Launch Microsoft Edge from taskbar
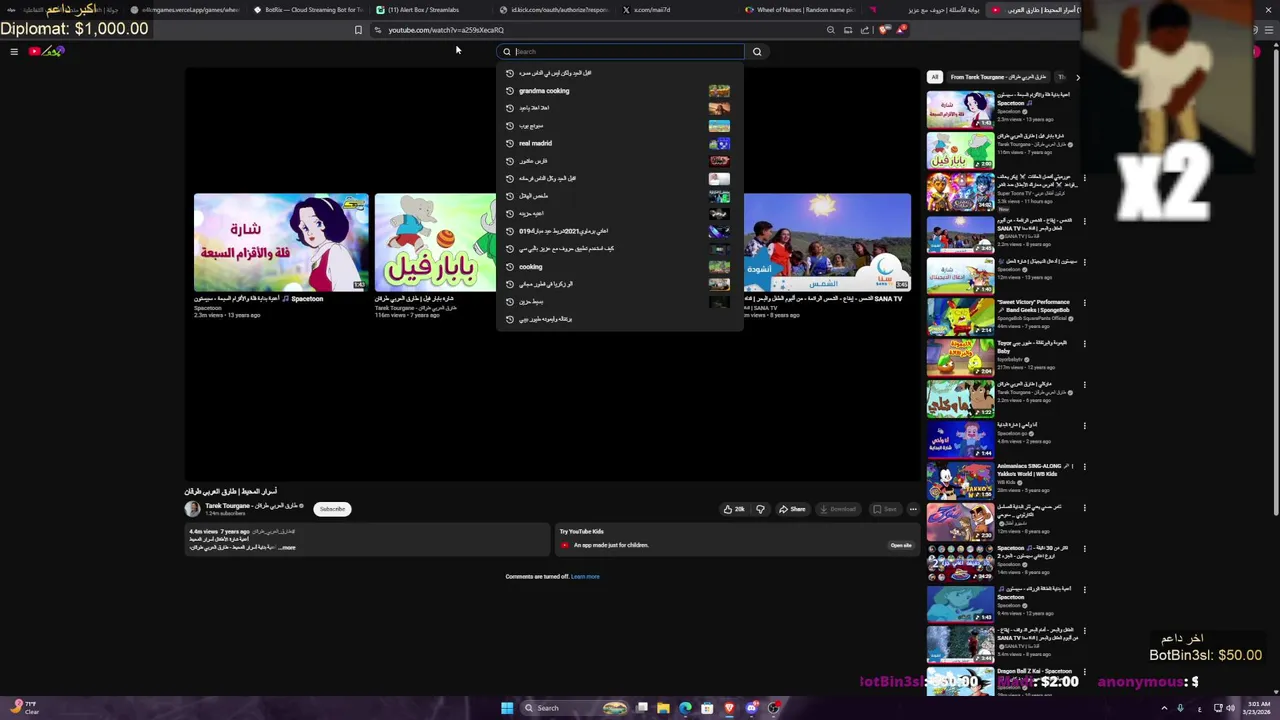 [685, 708]
